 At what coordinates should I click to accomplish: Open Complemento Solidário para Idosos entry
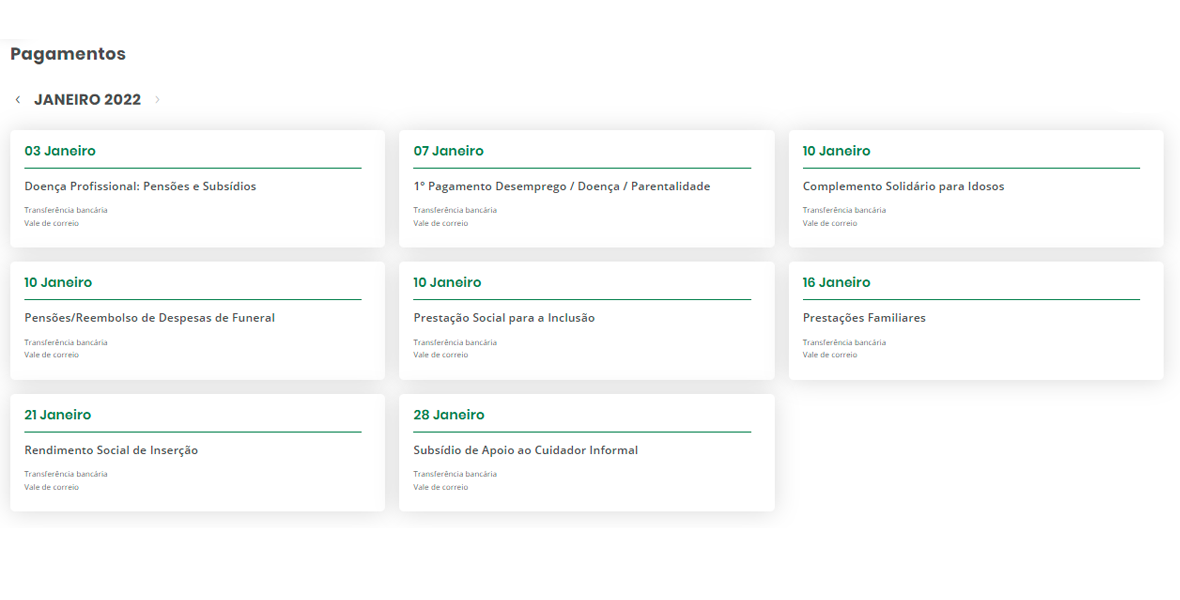[x=903, y=186]
